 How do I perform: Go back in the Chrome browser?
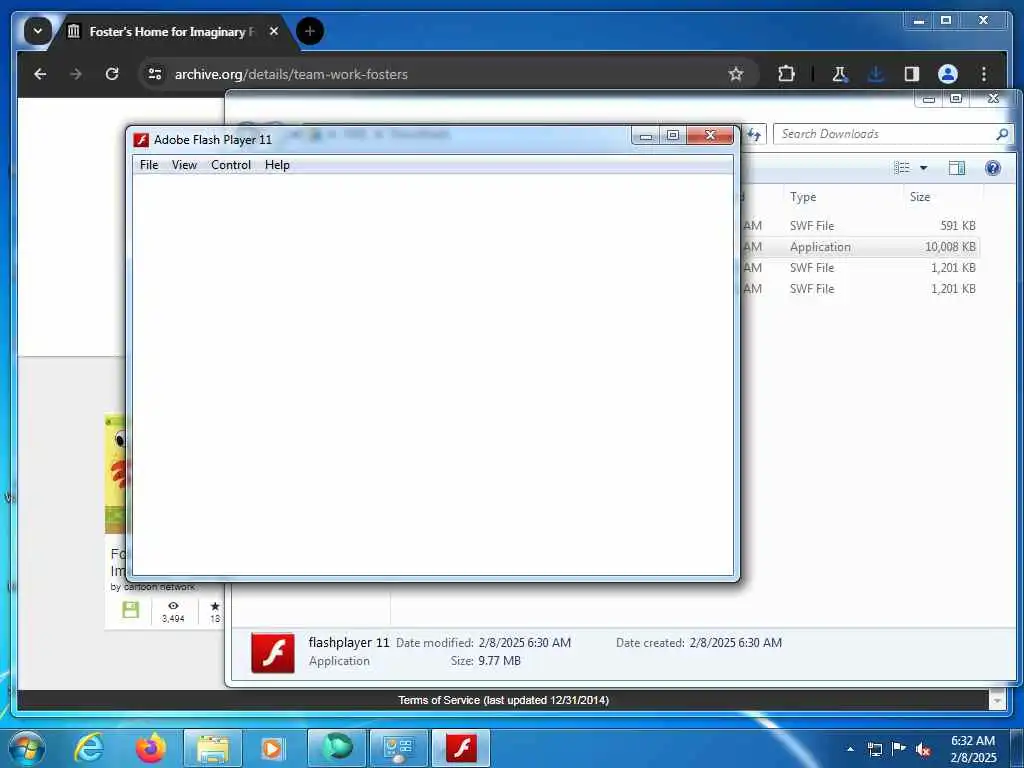coord(40,74)
